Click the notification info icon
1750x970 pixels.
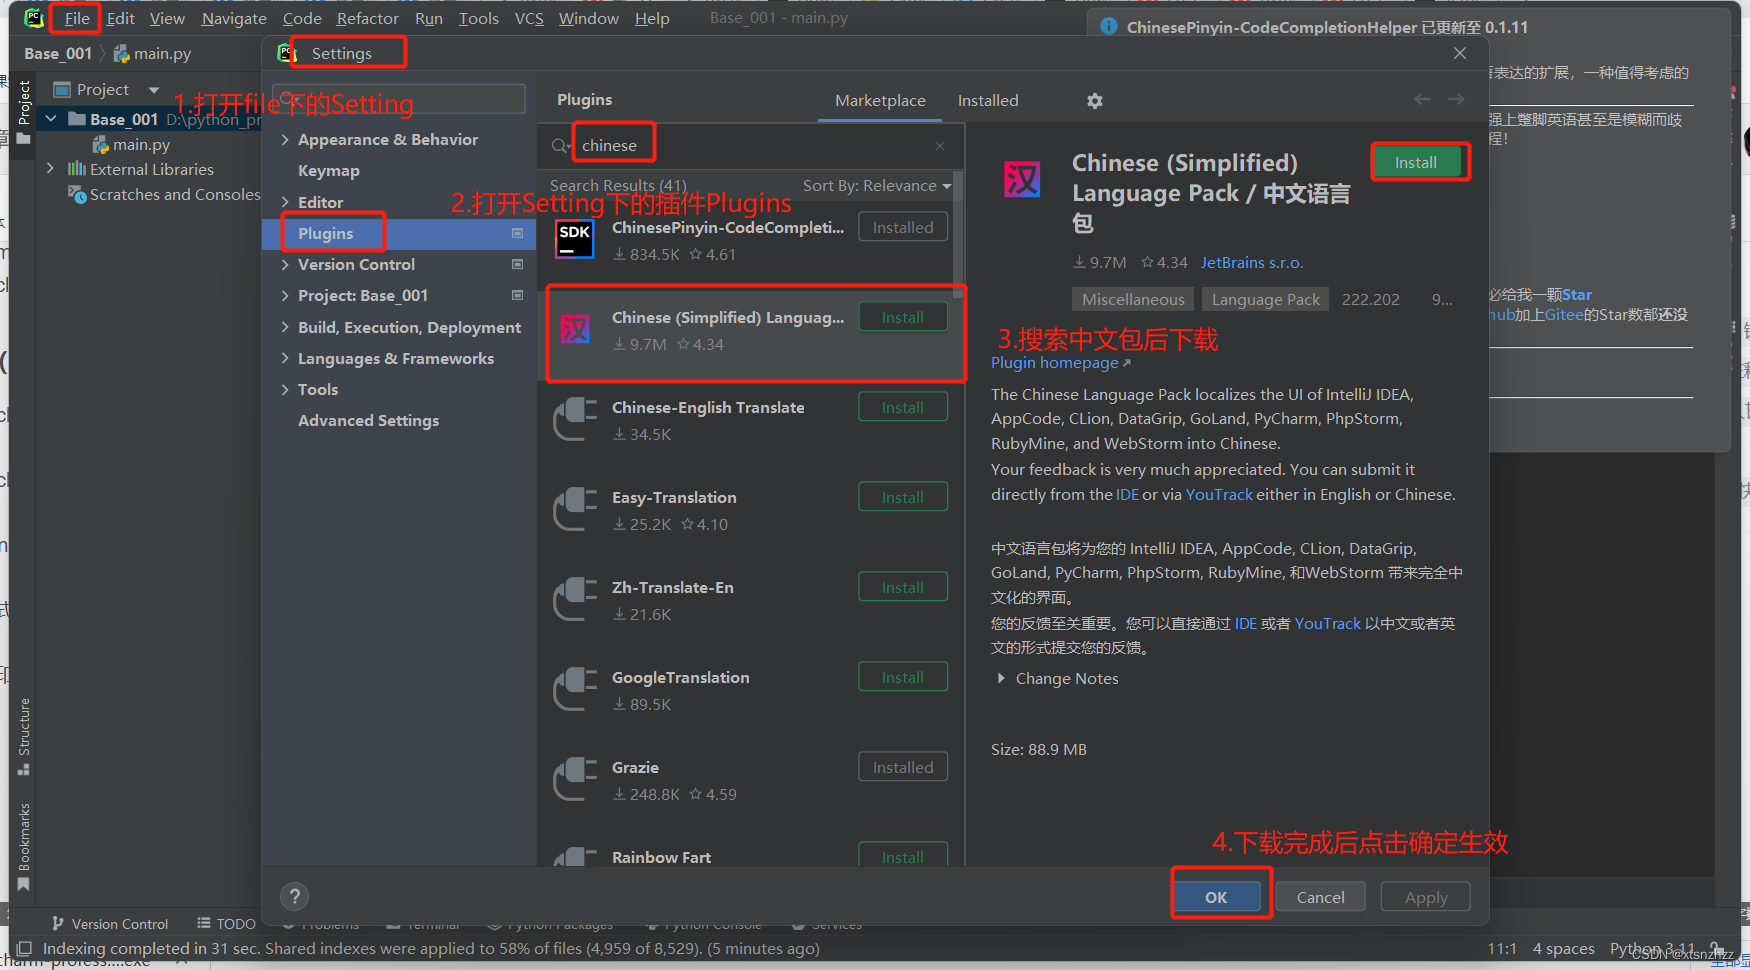point(1109,27)
